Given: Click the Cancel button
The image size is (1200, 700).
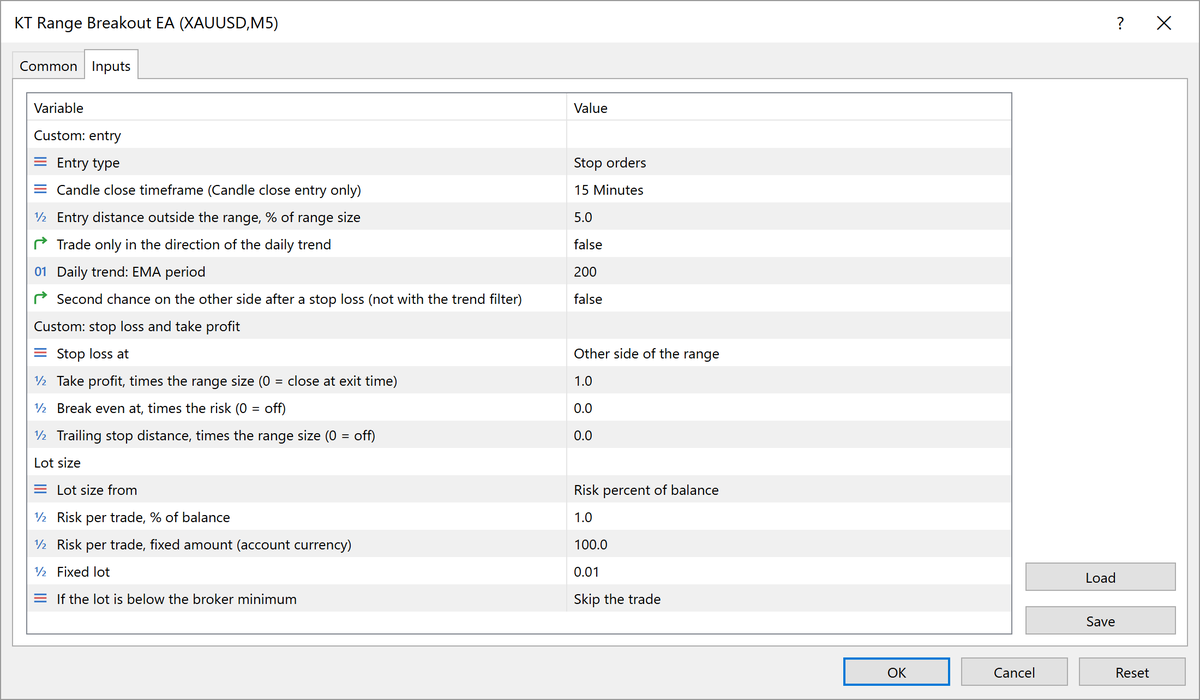Looking at the screenshot, I should 1014,672.
